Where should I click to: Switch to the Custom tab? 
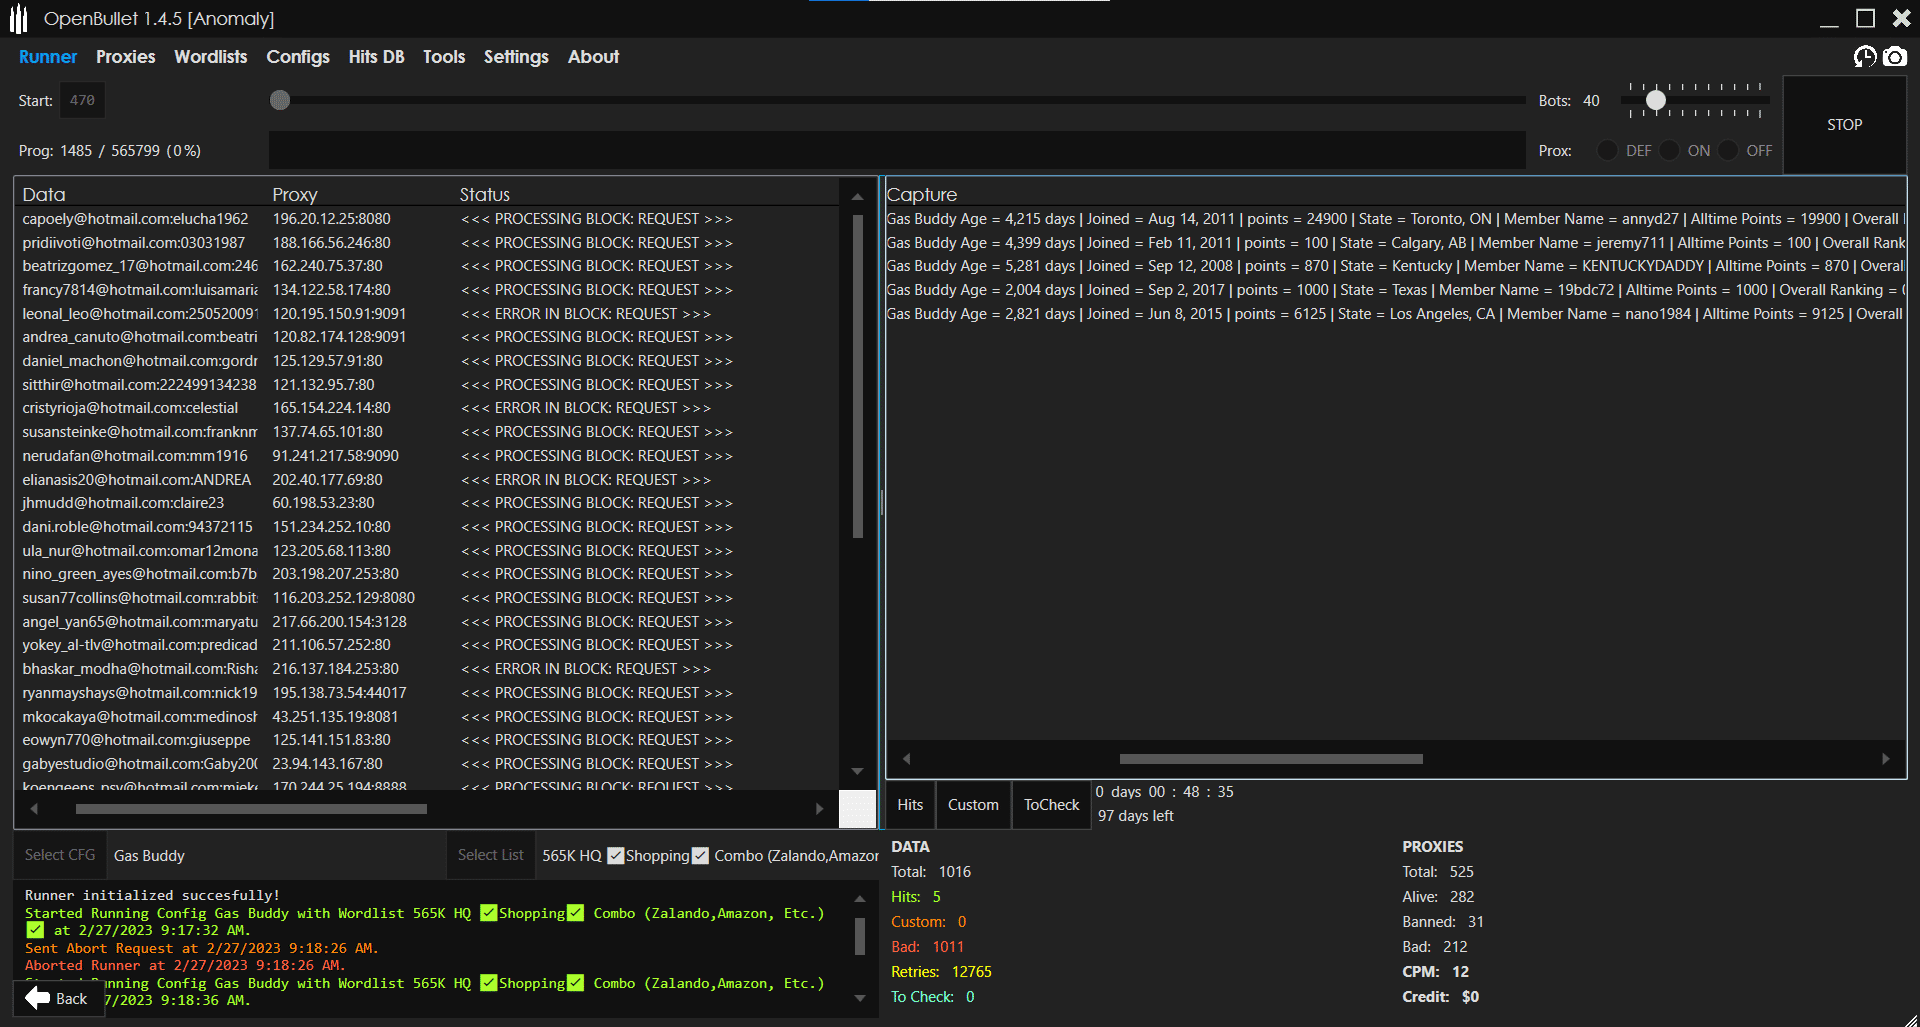pyautogui.click(x=973, y=805)
